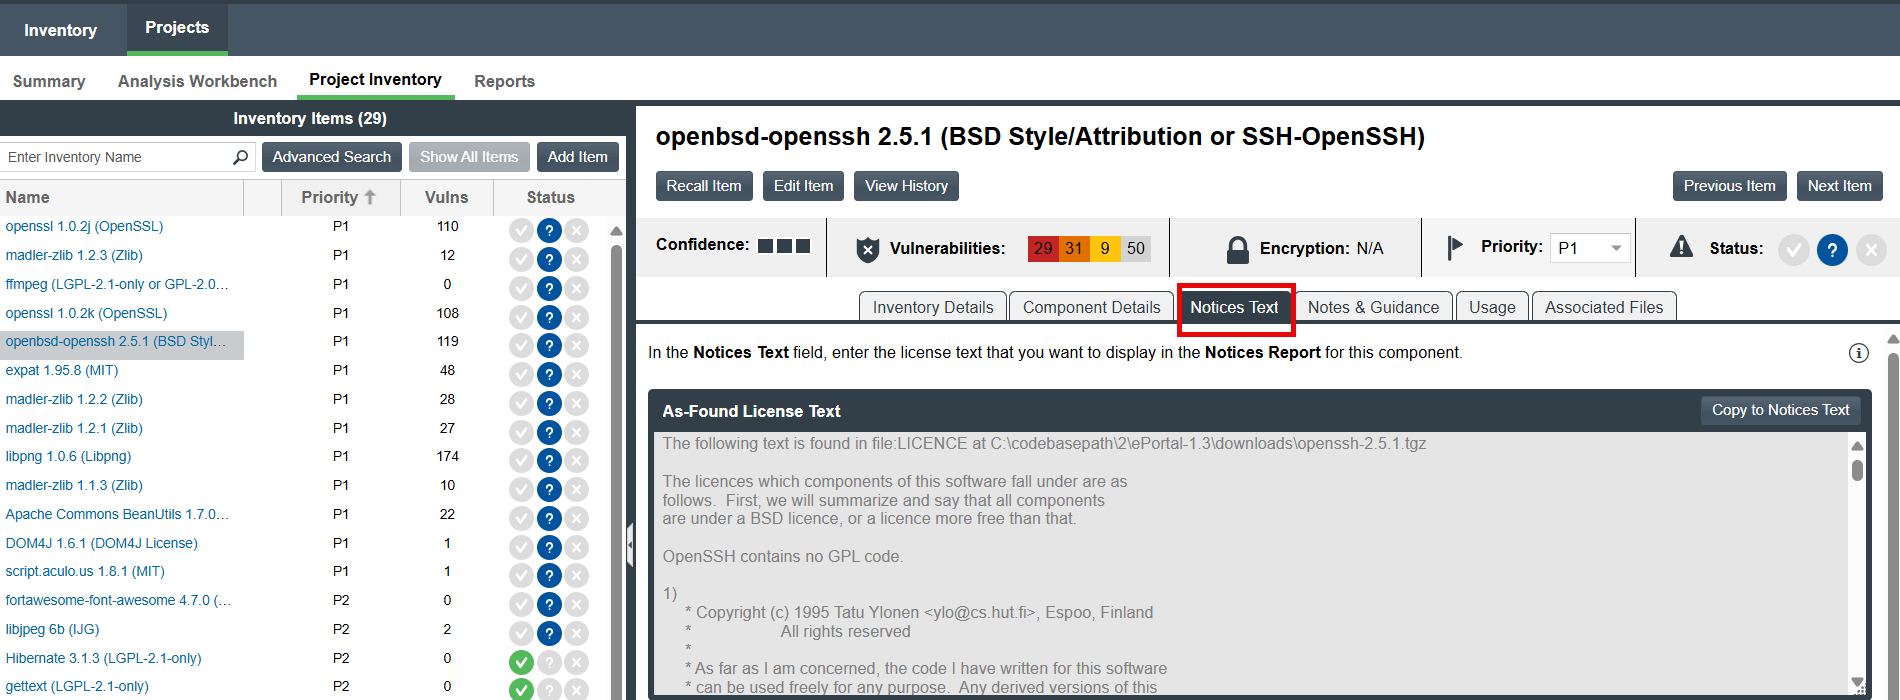Image resolution: width=1900 pixels, height=700 pixels.
Task: Click the search magnifier icon in inventory name field
Action: tap(240, 157)
